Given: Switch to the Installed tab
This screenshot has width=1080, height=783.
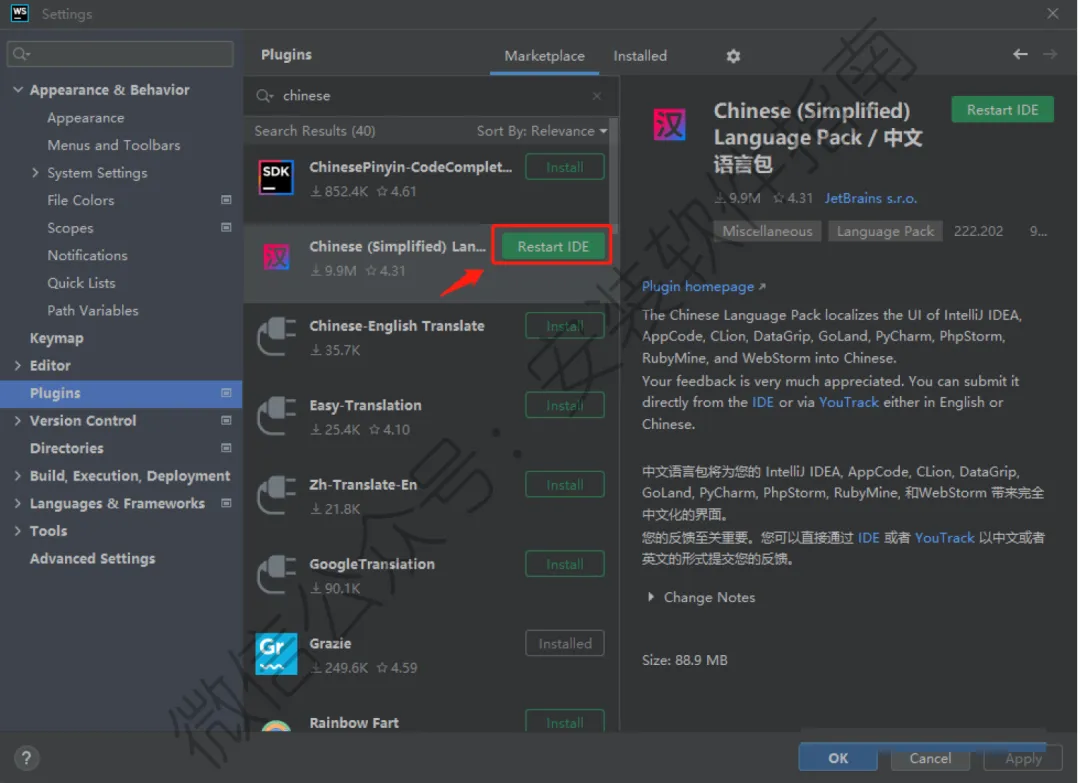Looking at the screenshot, I should [x=640, y=56].
